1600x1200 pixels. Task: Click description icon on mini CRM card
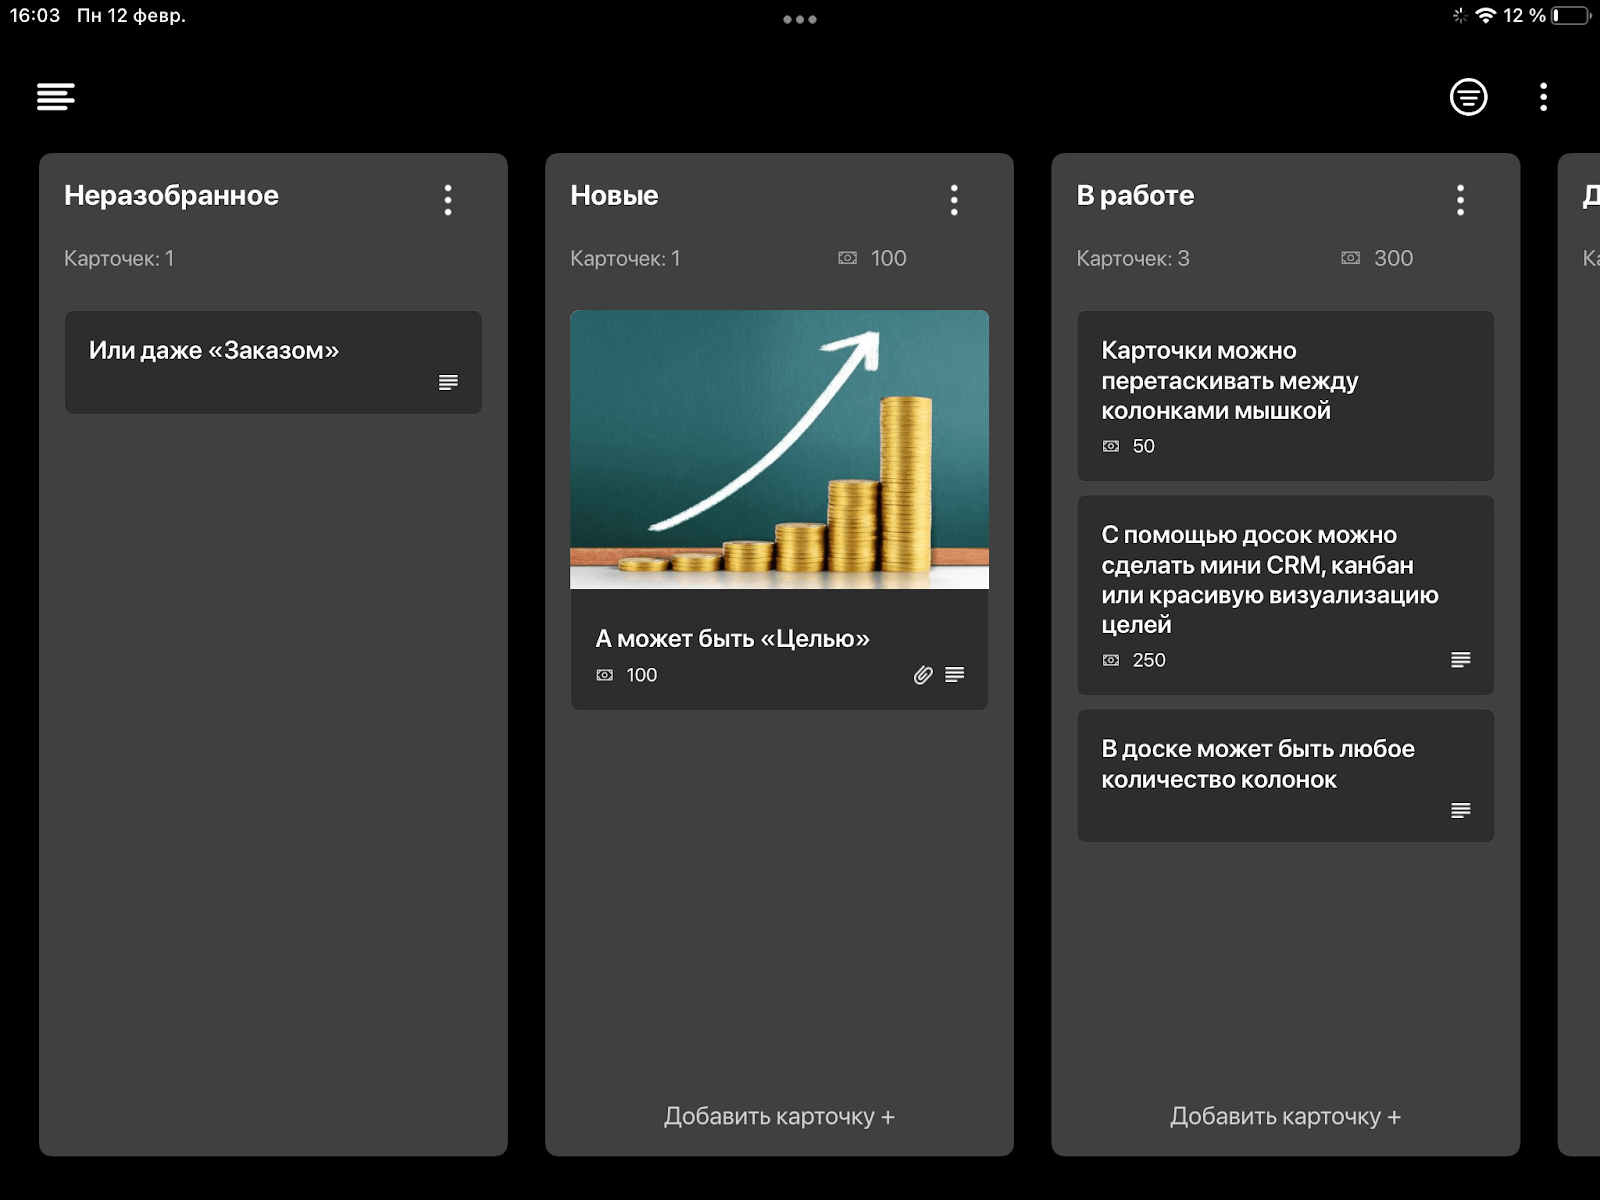pos(1460,660)
